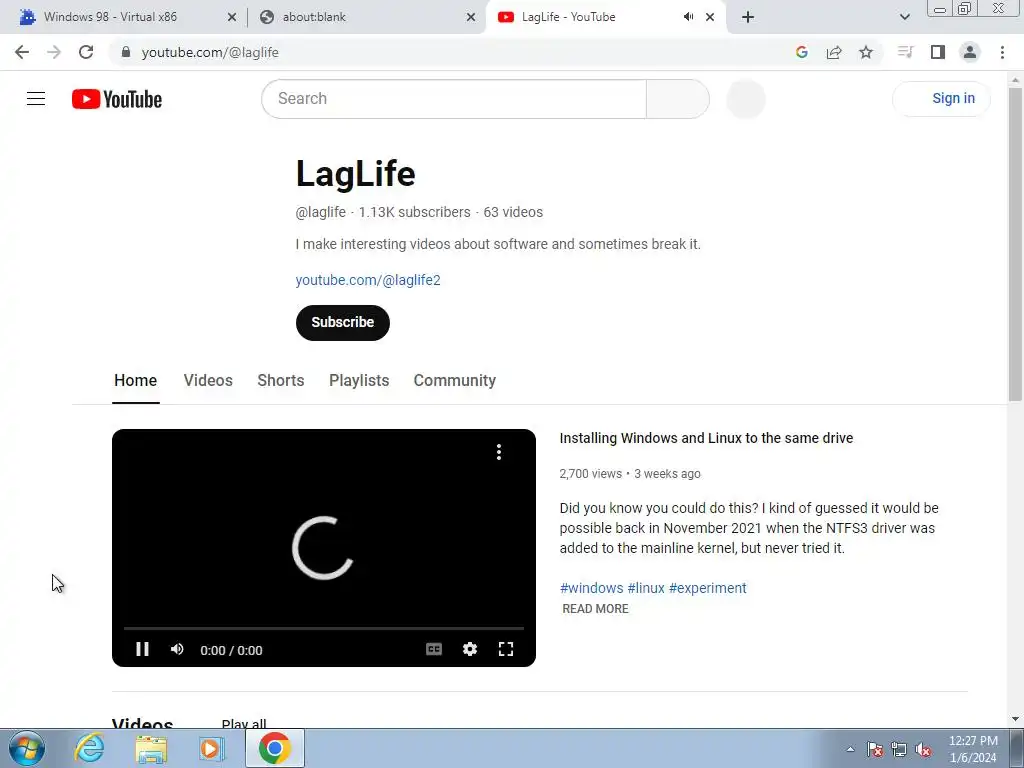Click the channel description text
Screen dimensions: 1024x768
click(x=498, y=244)
